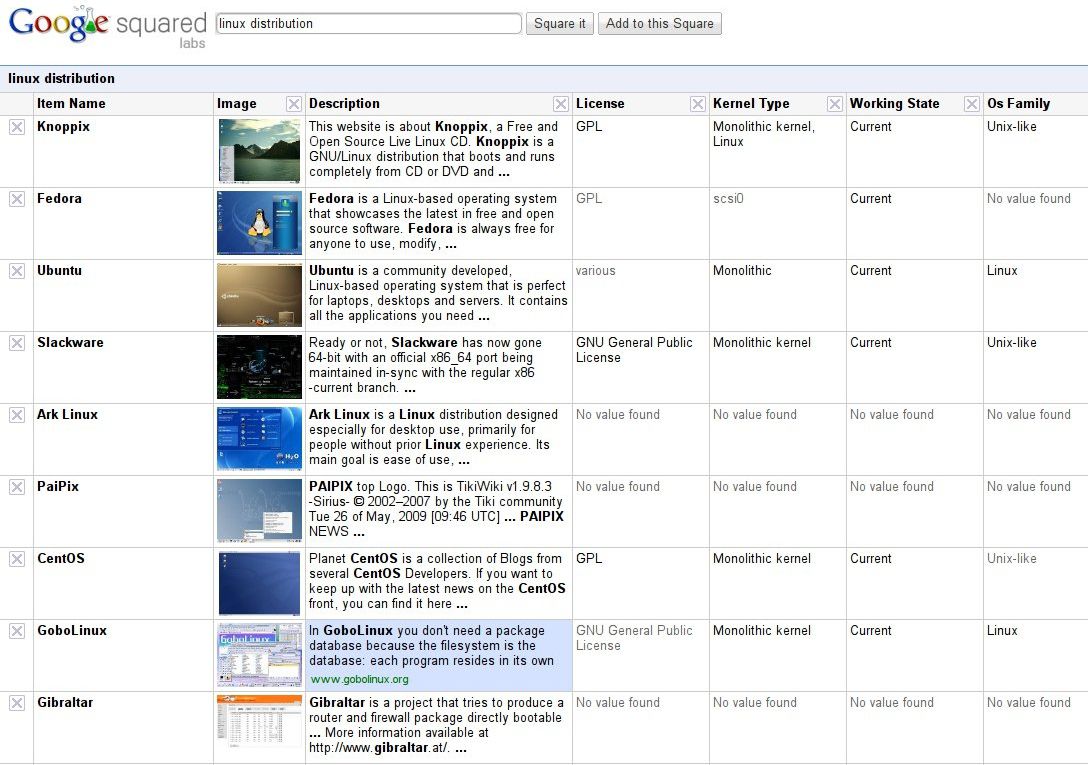The image size is (1088, 765).
Task: Click the GoboLinux description cell
Action: point(439,655)
